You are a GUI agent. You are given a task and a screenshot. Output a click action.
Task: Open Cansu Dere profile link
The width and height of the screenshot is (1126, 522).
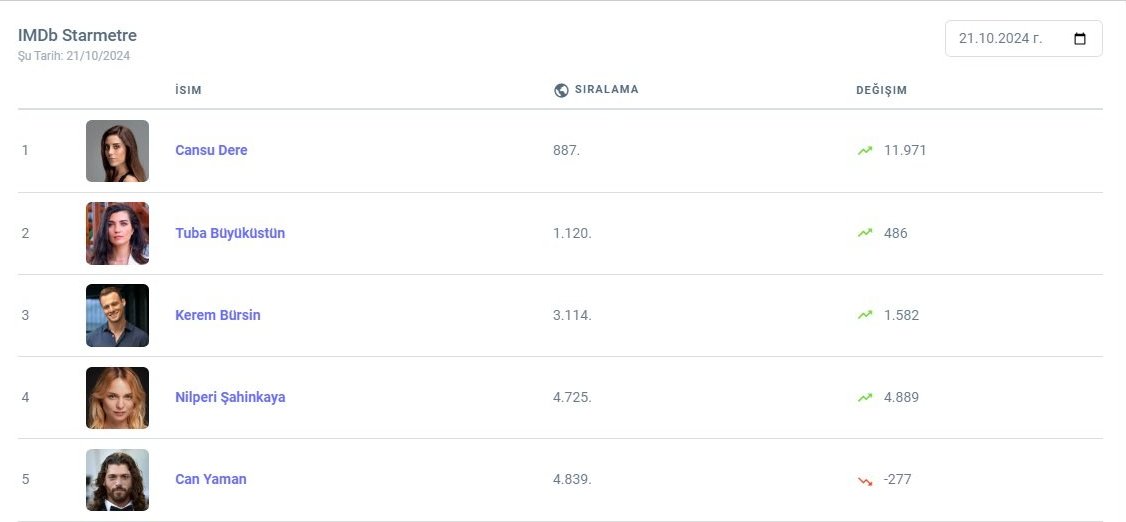coord(211,150)
